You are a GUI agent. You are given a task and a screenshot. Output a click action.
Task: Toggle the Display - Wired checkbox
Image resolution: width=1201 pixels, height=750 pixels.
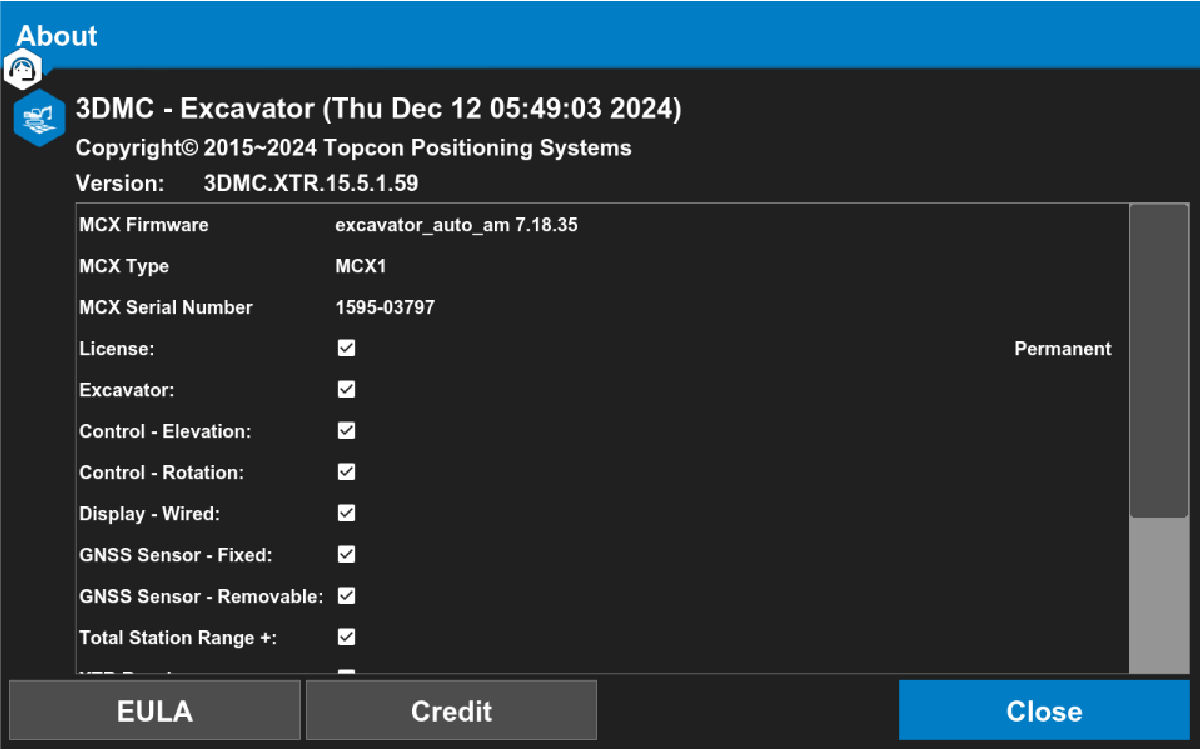pyautogui.click(x=346, y=513)
